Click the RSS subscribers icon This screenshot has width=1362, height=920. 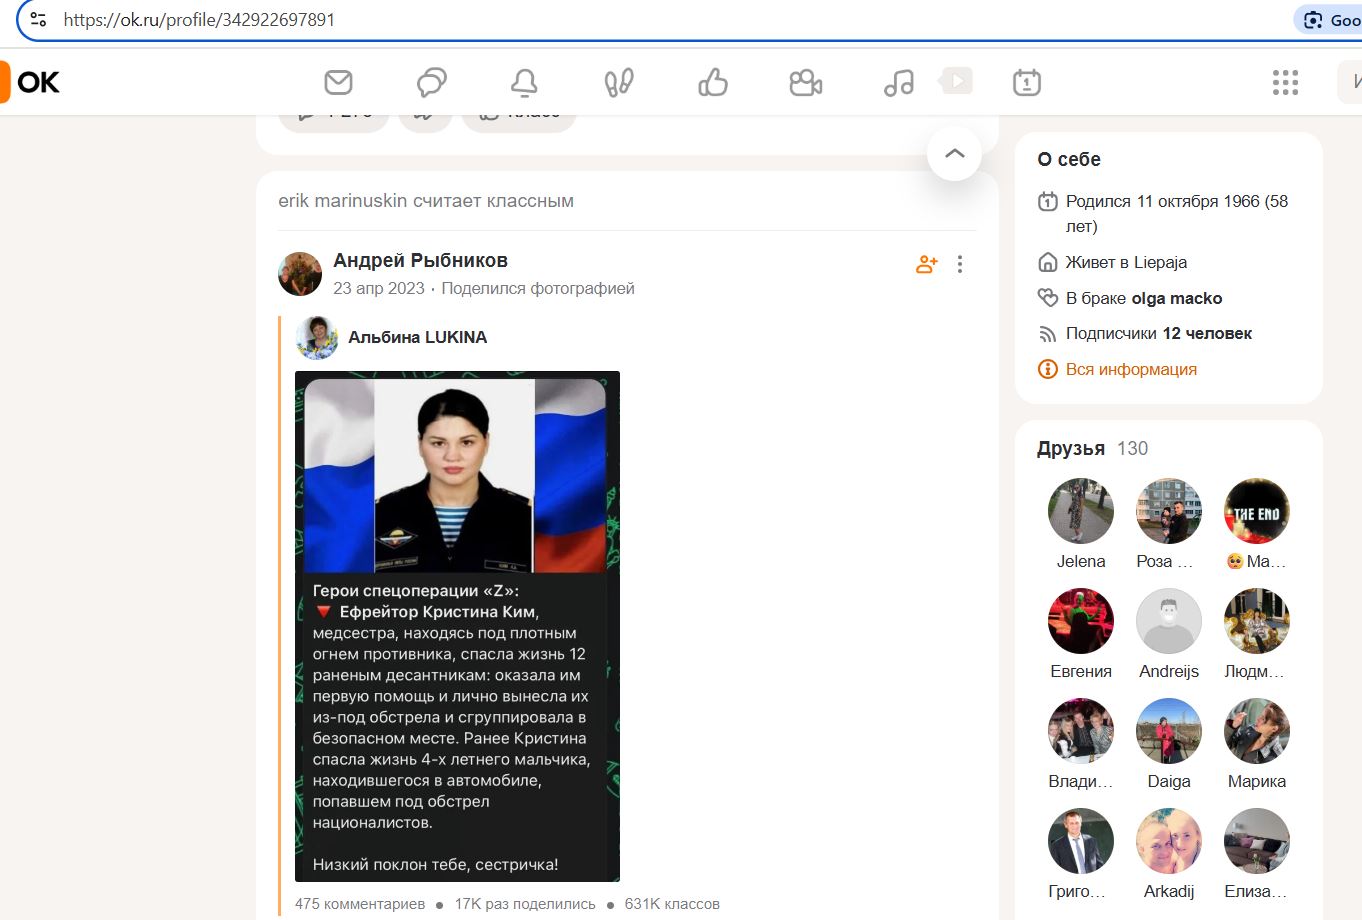tap(1047, 334)
